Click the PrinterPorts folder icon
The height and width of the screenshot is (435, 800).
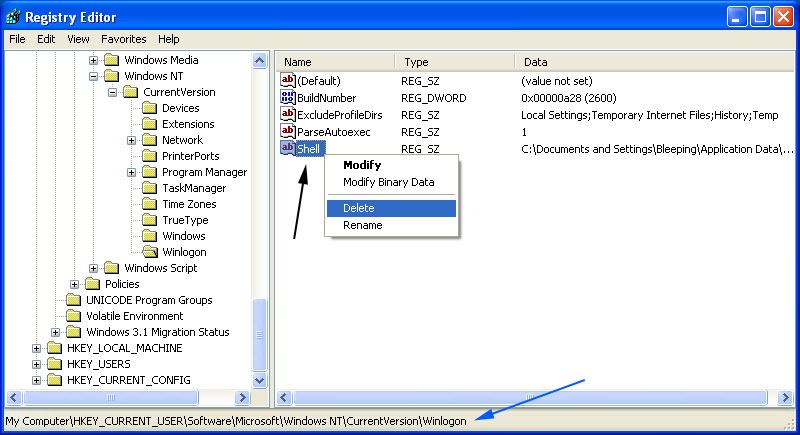pyautogui.click(x=149, y=156)
